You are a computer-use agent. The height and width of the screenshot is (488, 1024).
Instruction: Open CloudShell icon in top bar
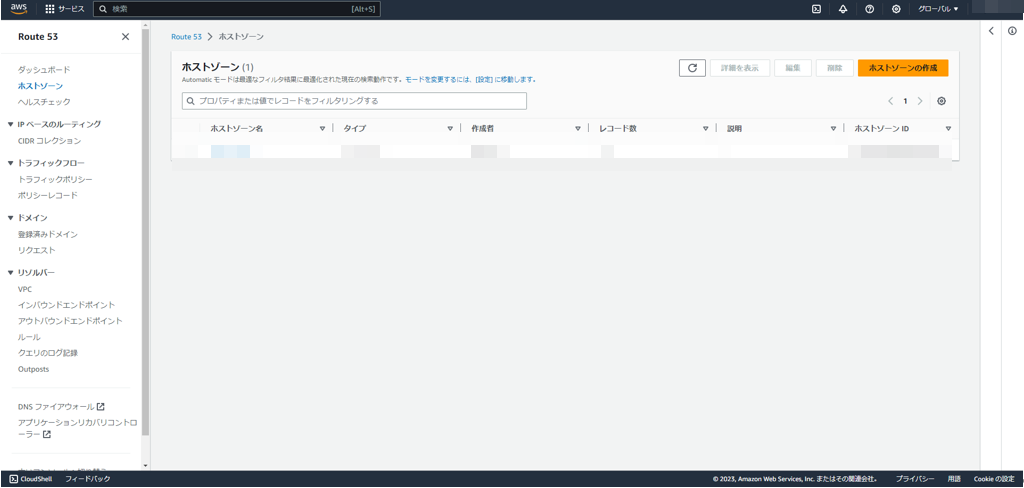point(816,9)
